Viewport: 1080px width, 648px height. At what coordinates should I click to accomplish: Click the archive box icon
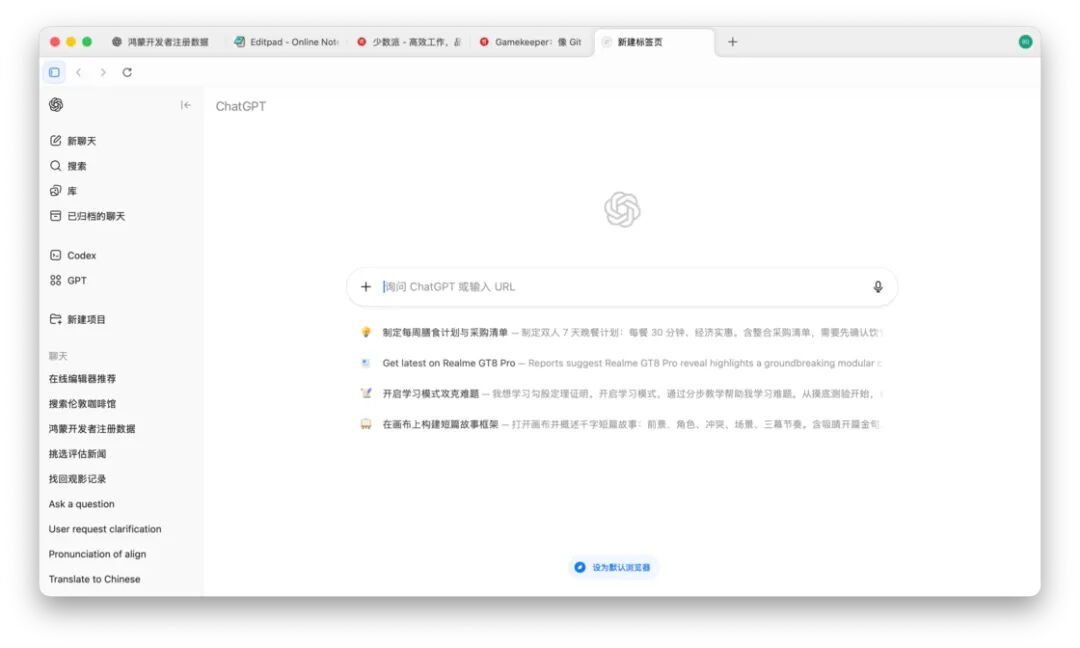pos(56,216)
